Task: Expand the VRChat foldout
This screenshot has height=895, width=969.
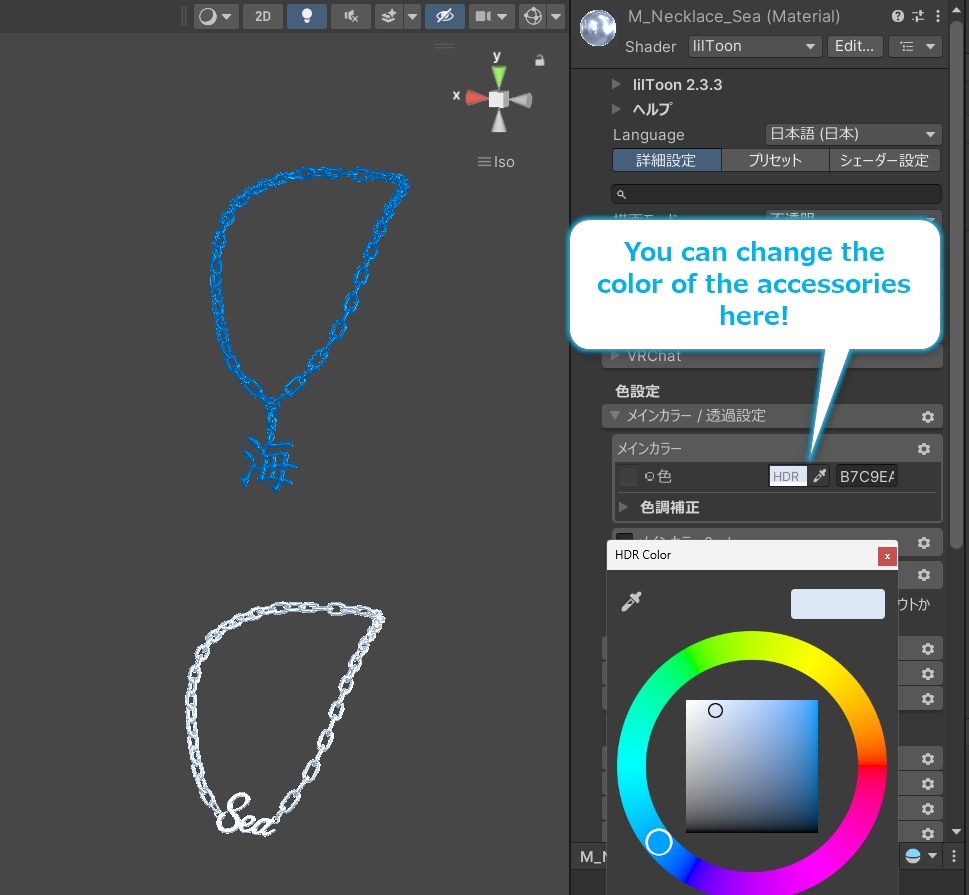Action: (616, 356)
